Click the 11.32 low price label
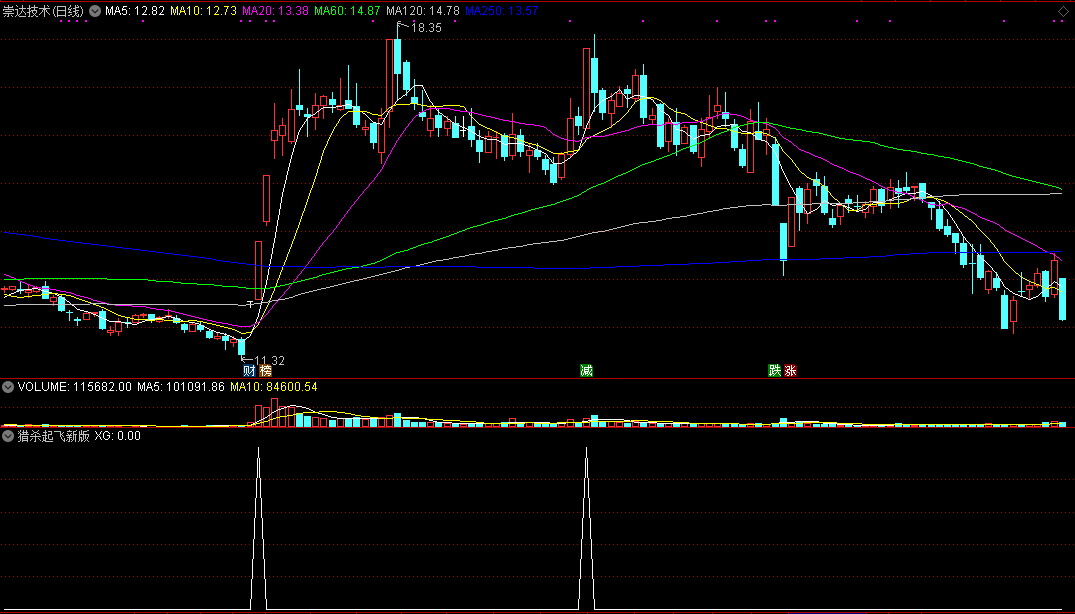 coord(269,360)
